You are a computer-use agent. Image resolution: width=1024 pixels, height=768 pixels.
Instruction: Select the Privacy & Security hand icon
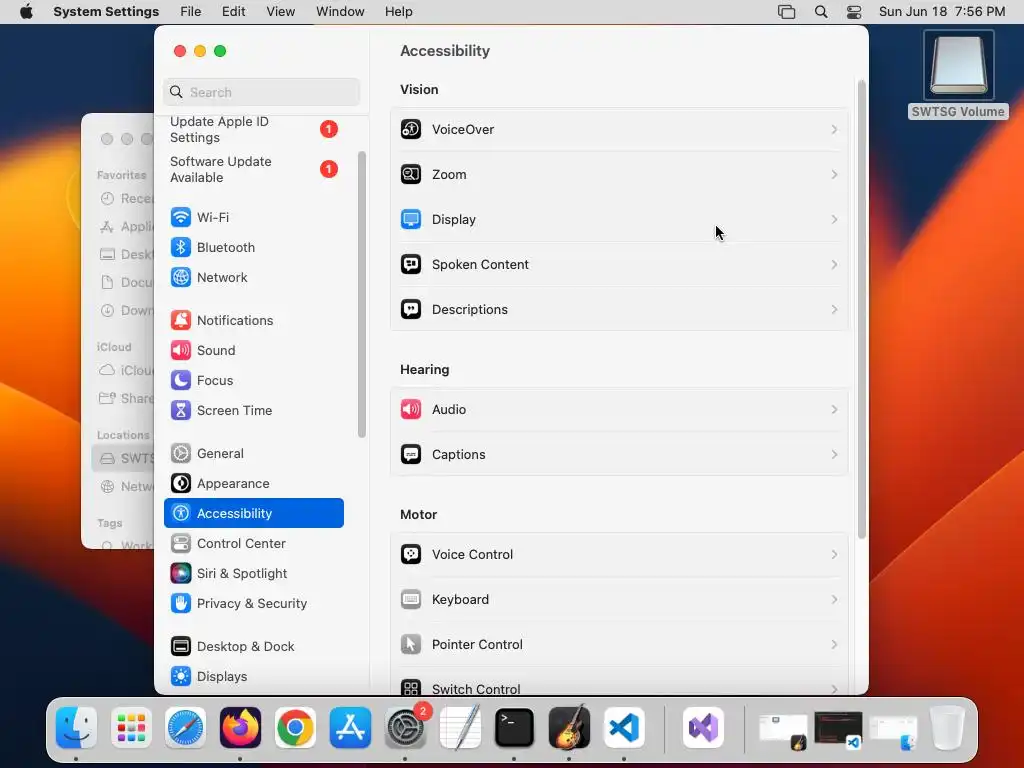(x=181, y=604)
